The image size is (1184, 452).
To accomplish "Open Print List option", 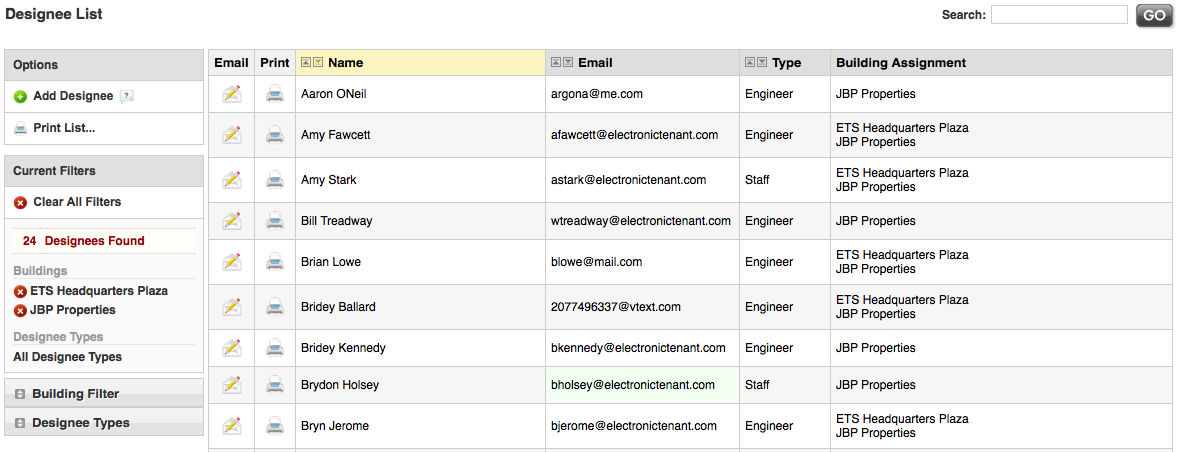I will [64, 128].
